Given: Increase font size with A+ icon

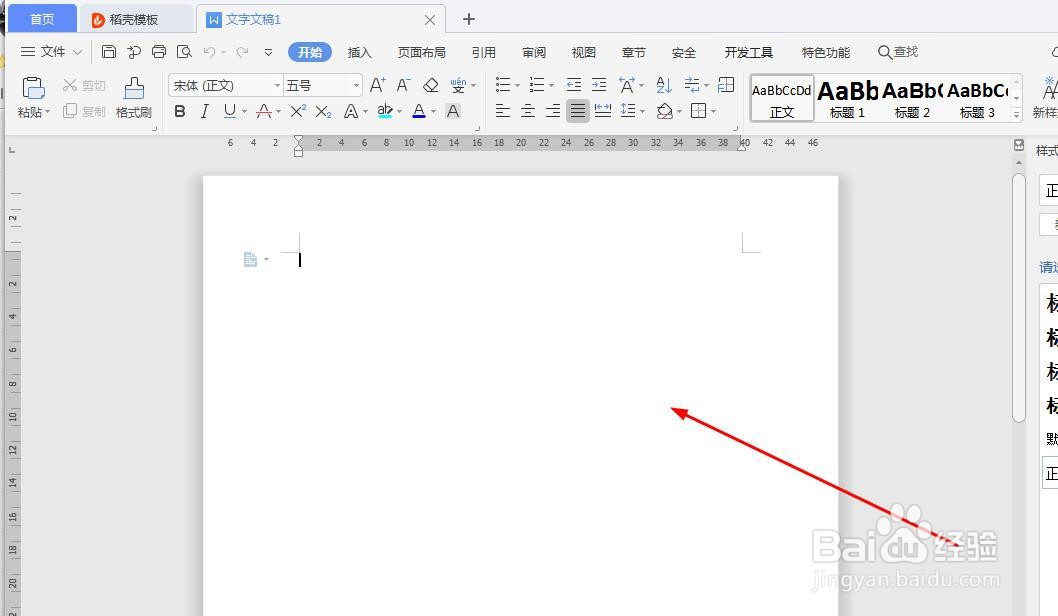Looking at the screenshot, I should tap(378, 85).
